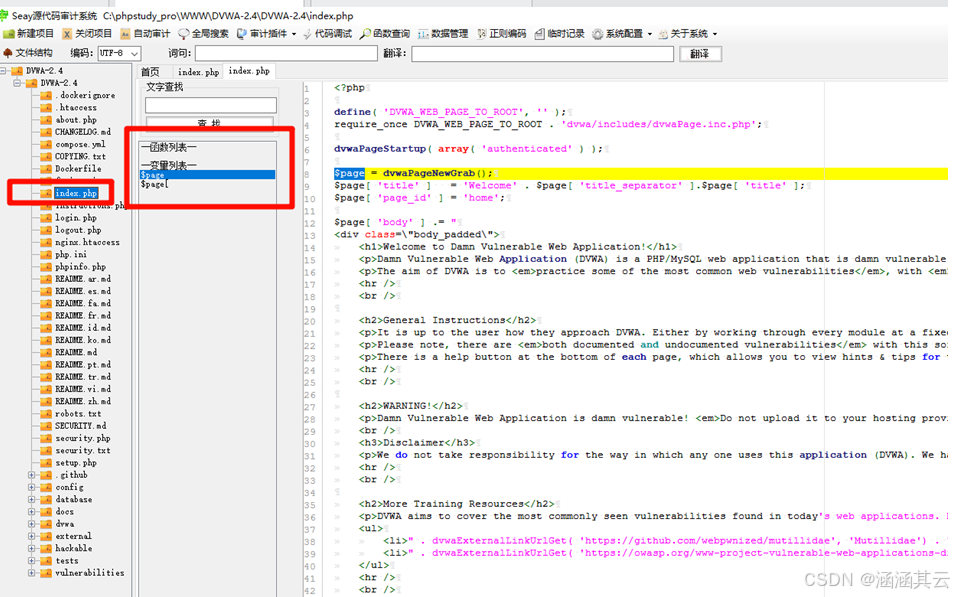This screenshot has width=954, height=597.
Task: Select highlighted $page variable entry
Action: pos(207,175)
